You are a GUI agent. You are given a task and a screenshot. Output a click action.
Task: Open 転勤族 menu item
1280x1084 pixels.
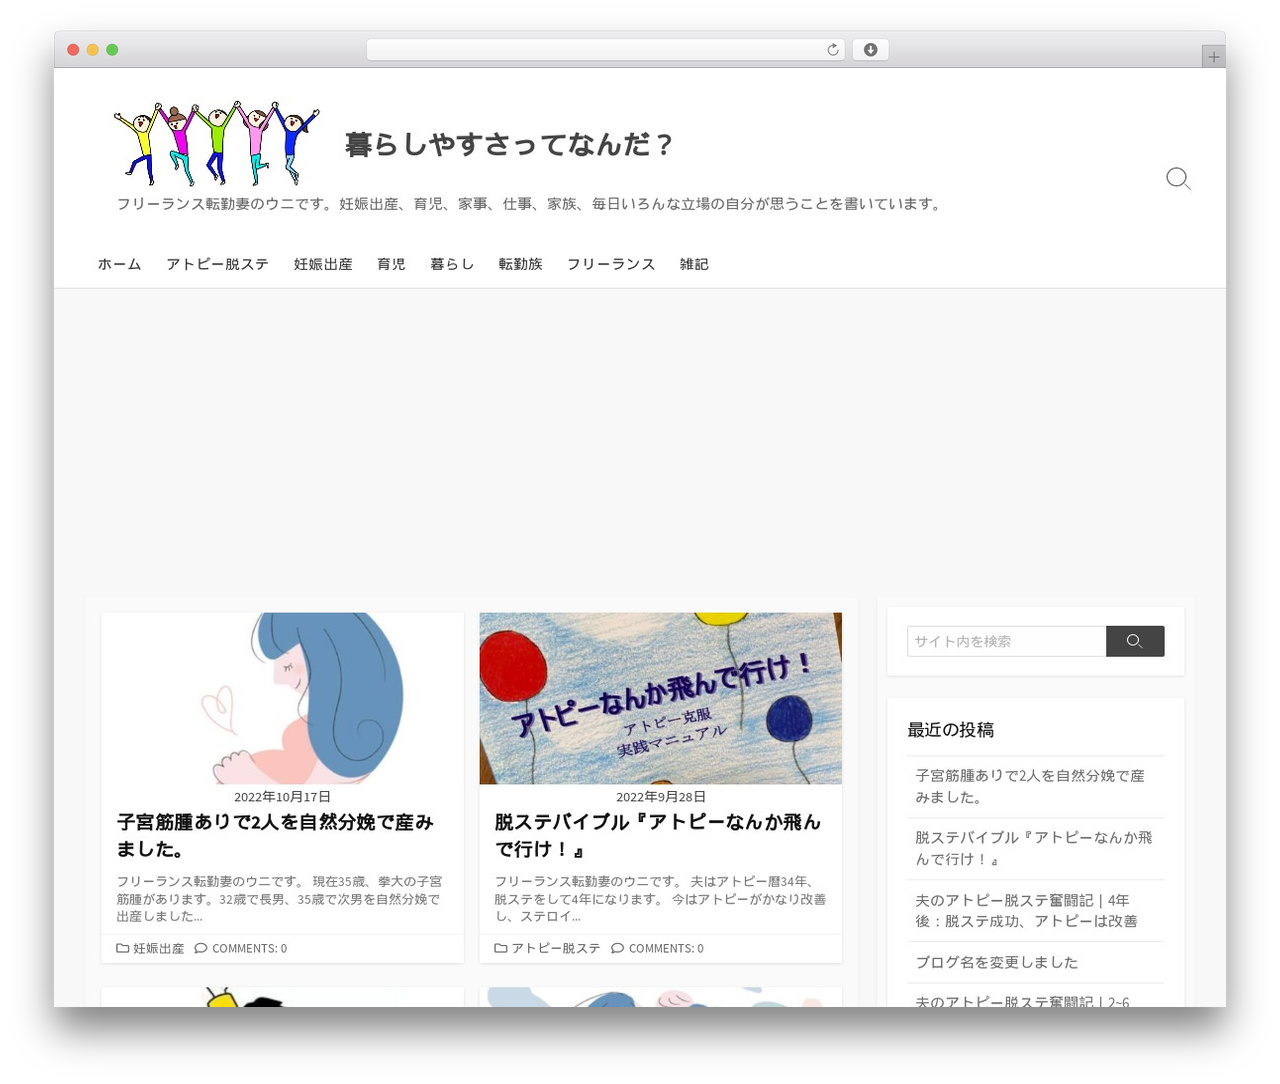click(x=520, y=264)
